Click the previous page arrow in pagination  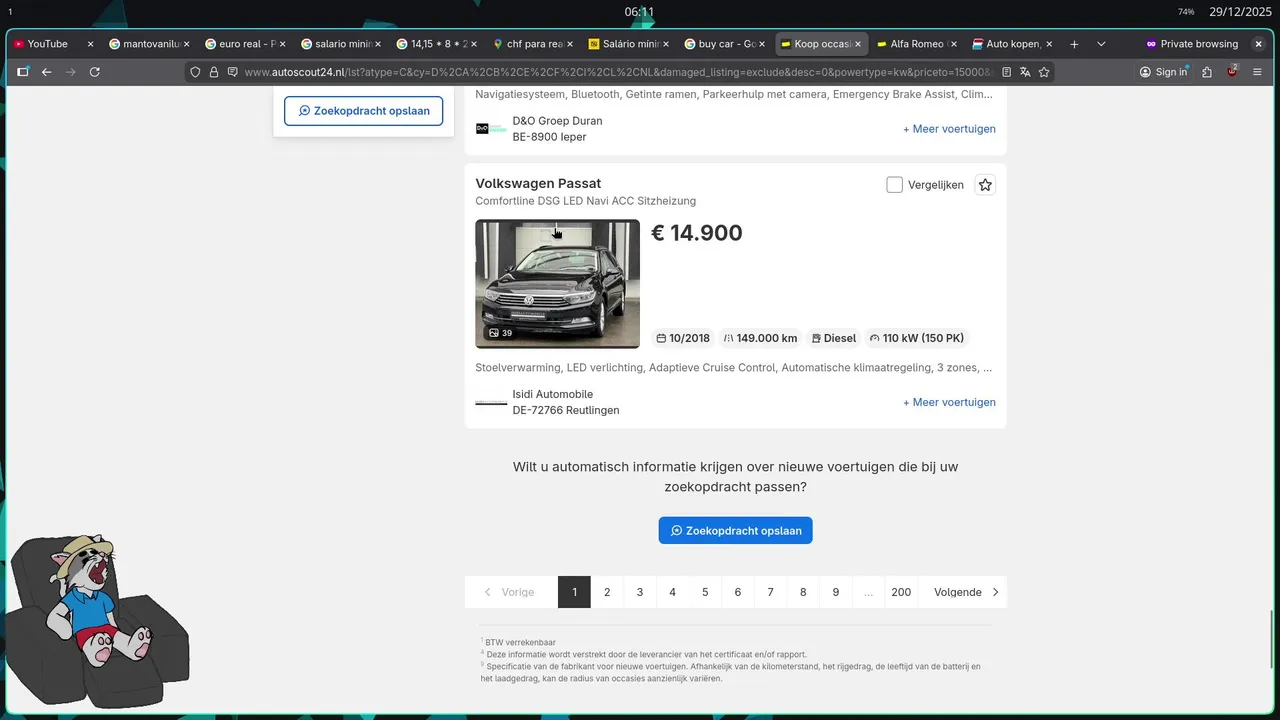tap(487, 592)
